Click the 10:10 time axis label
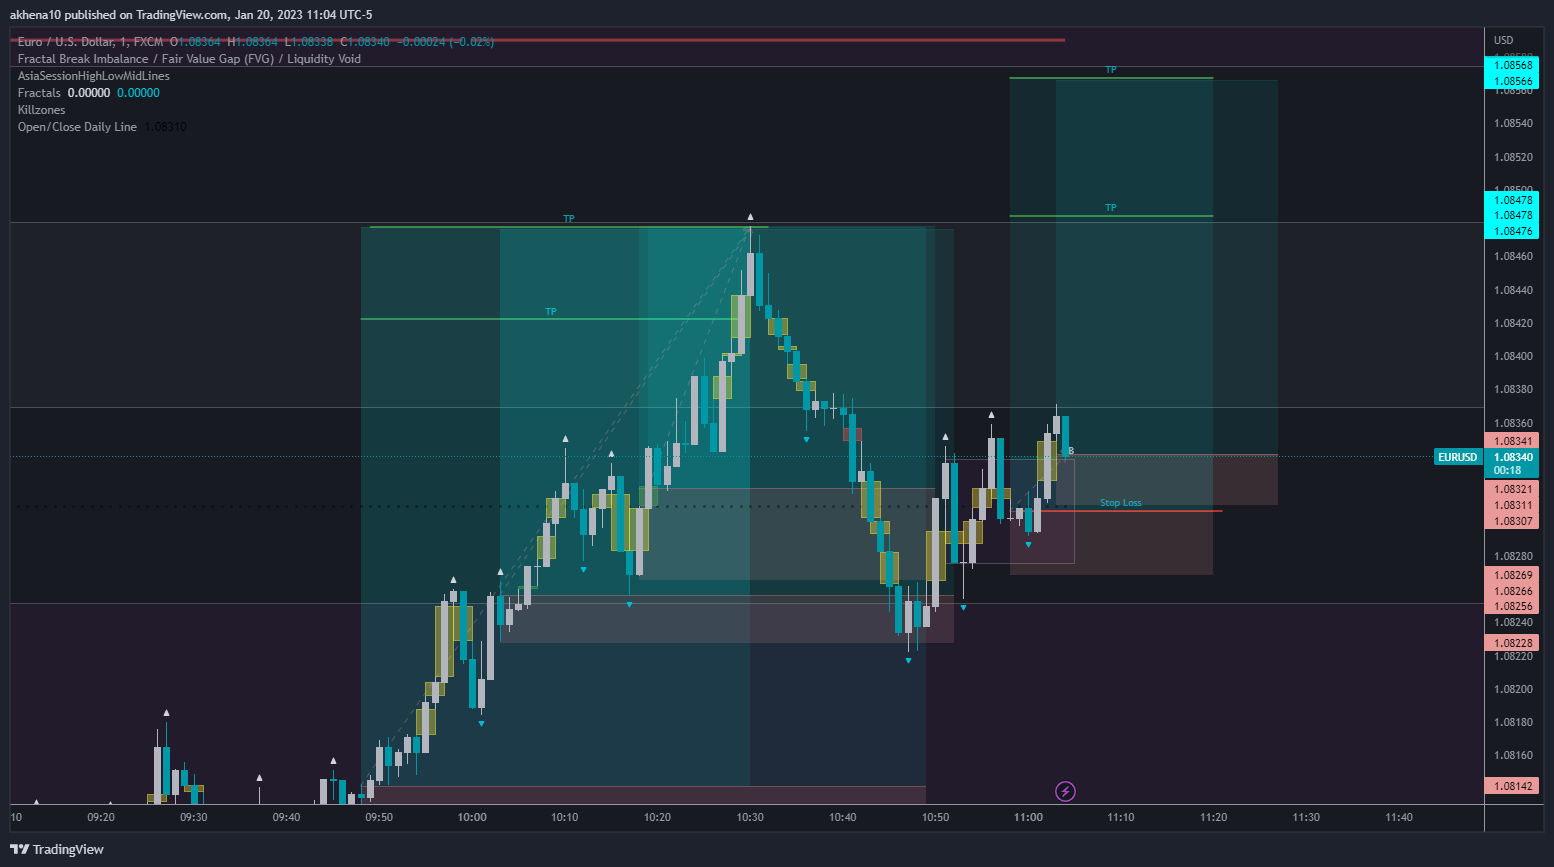 point(565,817)
